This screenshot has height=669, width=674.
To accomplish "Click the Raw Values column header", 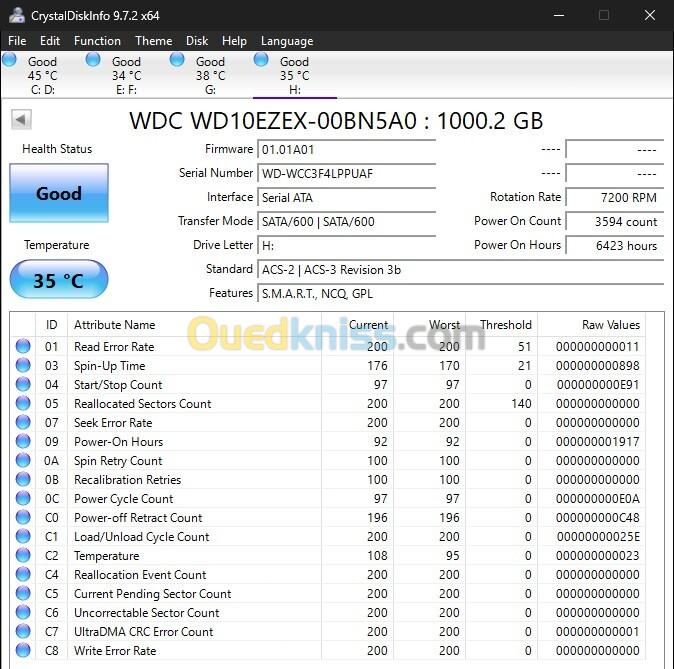I will [x=610, y=325].
